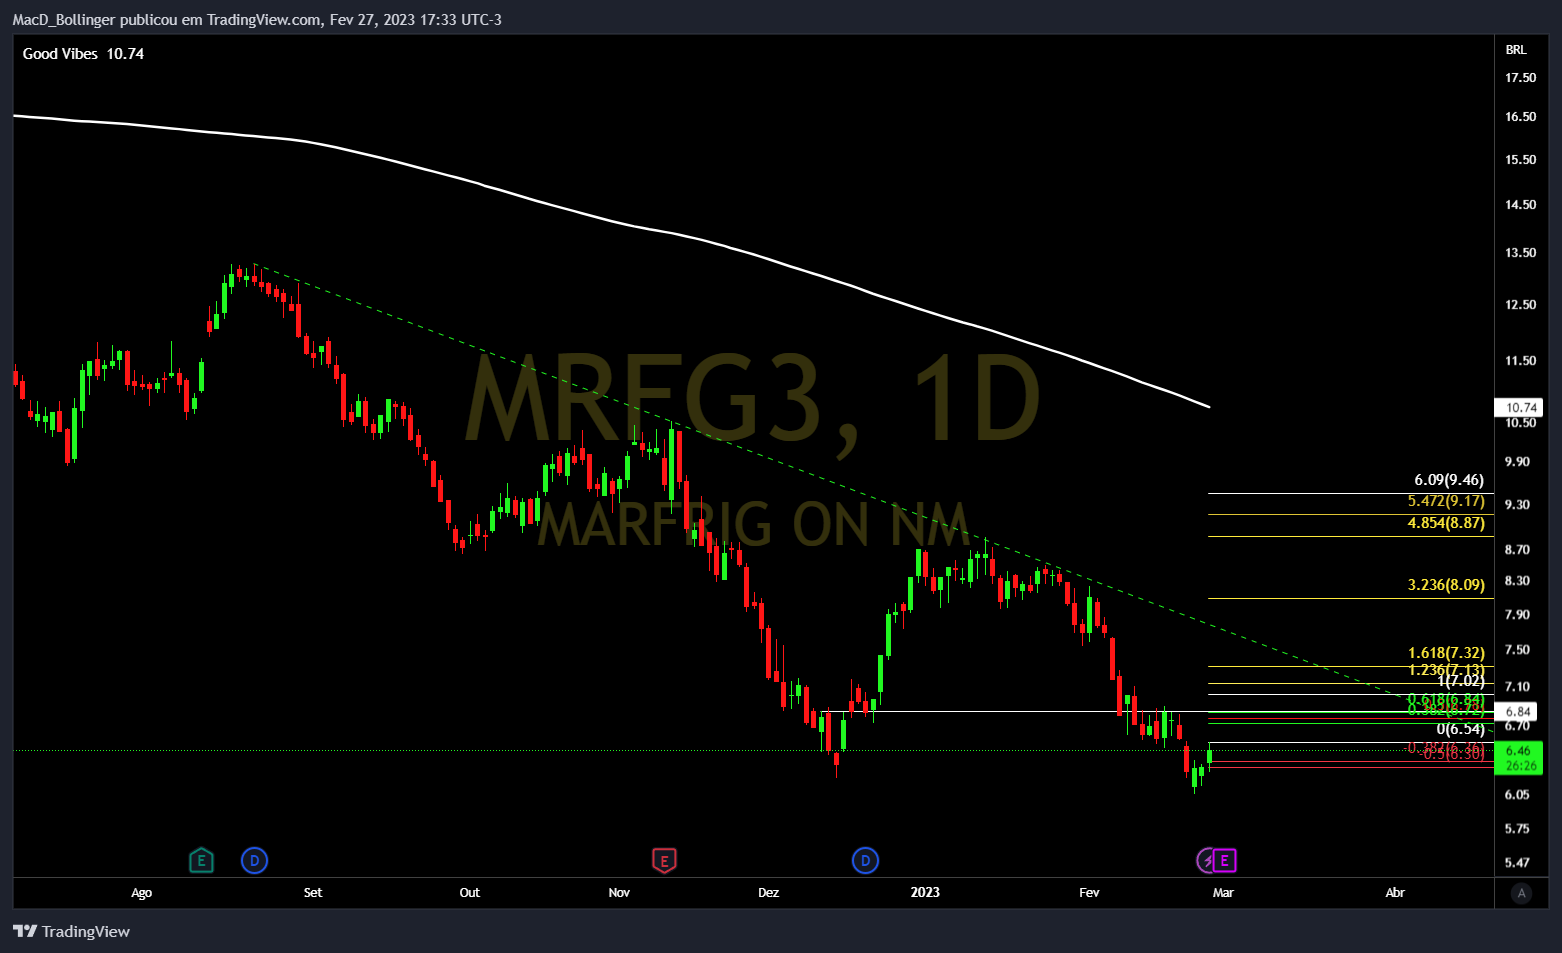This screenshot has height=953, width=1562.
Task: Click the 16.50 price scale value
Action: click(1520, 117)
